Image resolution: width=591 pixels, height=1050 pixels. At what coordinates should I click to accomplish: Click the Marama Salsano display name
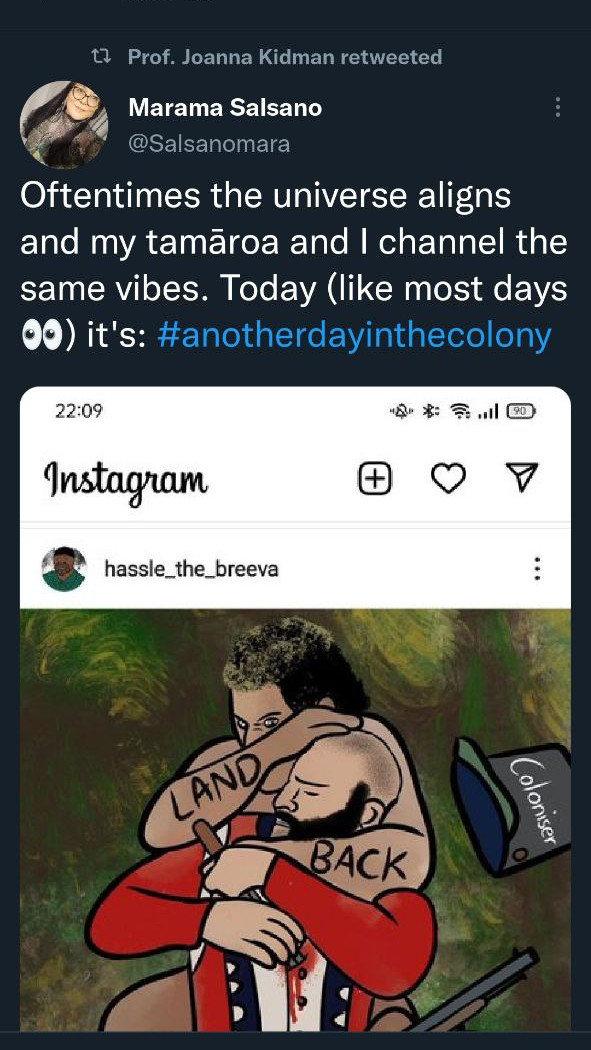click(225, 107)
